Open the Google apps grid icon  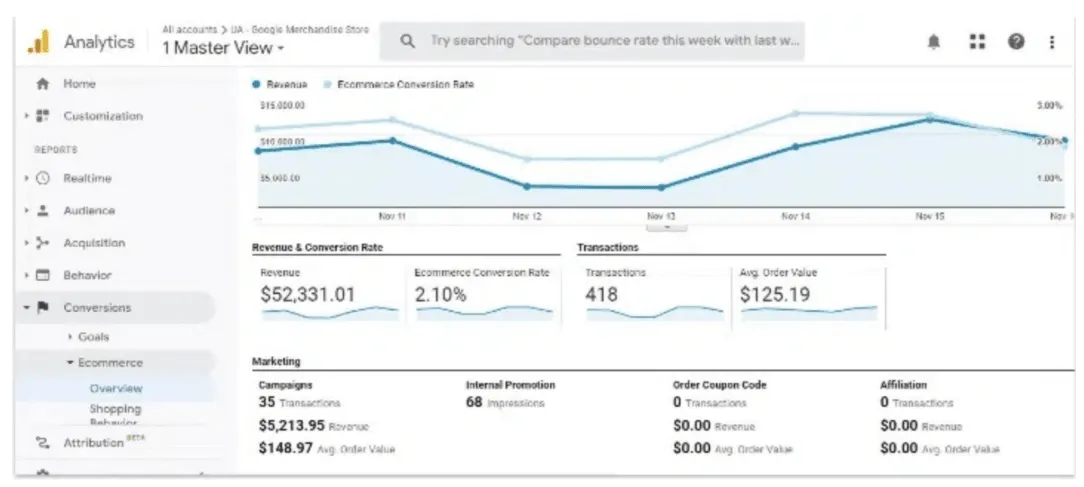(x=977, y=42)
